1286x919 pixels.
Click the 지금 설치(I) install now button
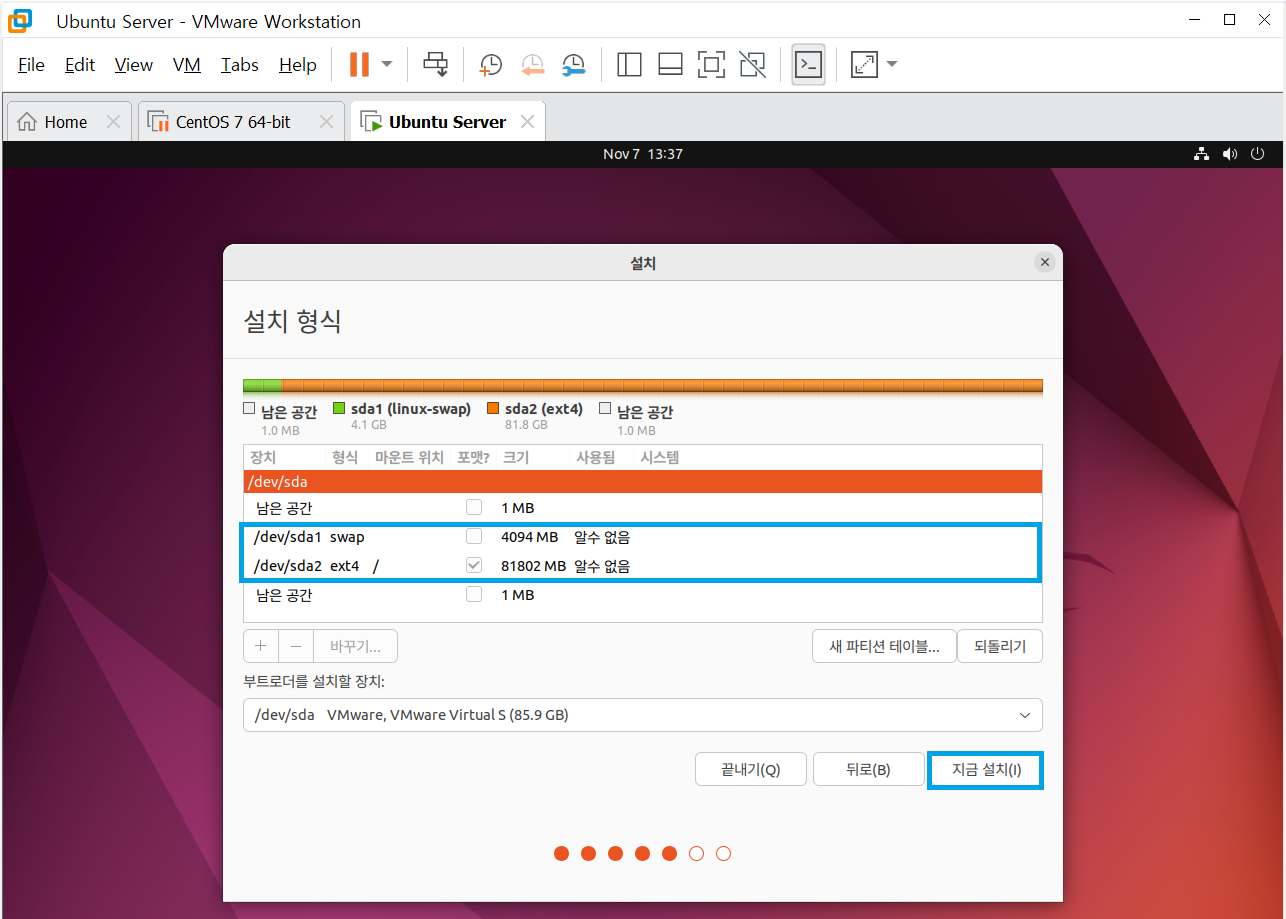coord(986,770)
